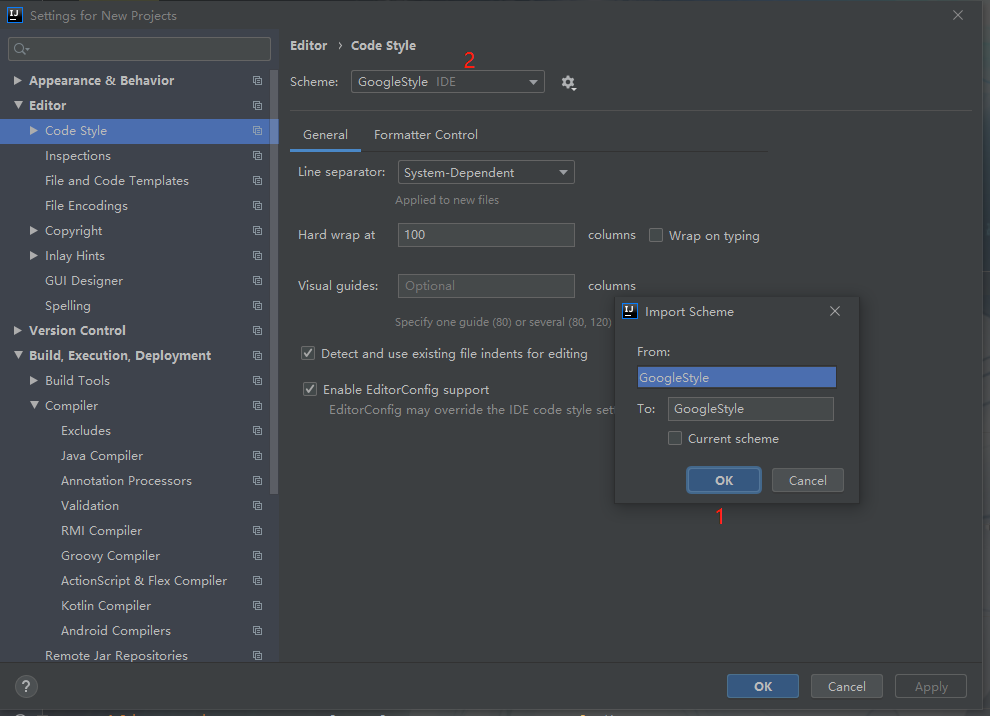
Task: Click the search magnifier icon in the settings filter
Action: pyautogui.click(x=21, y=49)
